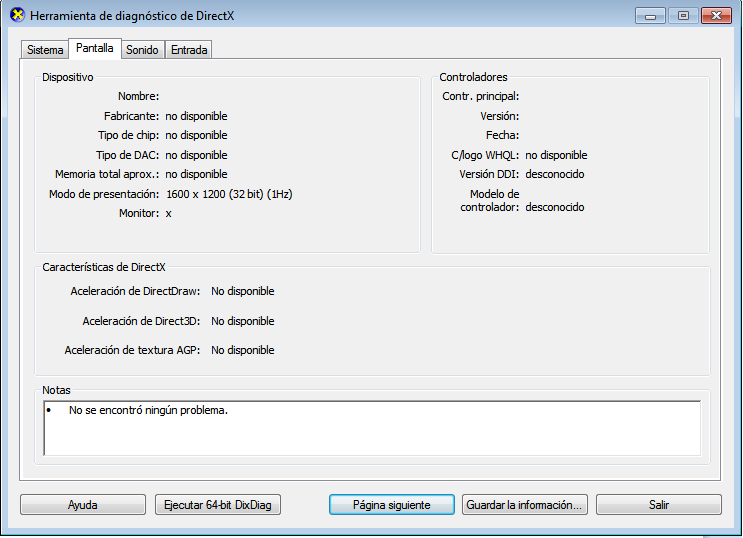The image size is (743, 538).
Task: Click the Ayuda button
Action: point(82,505)
